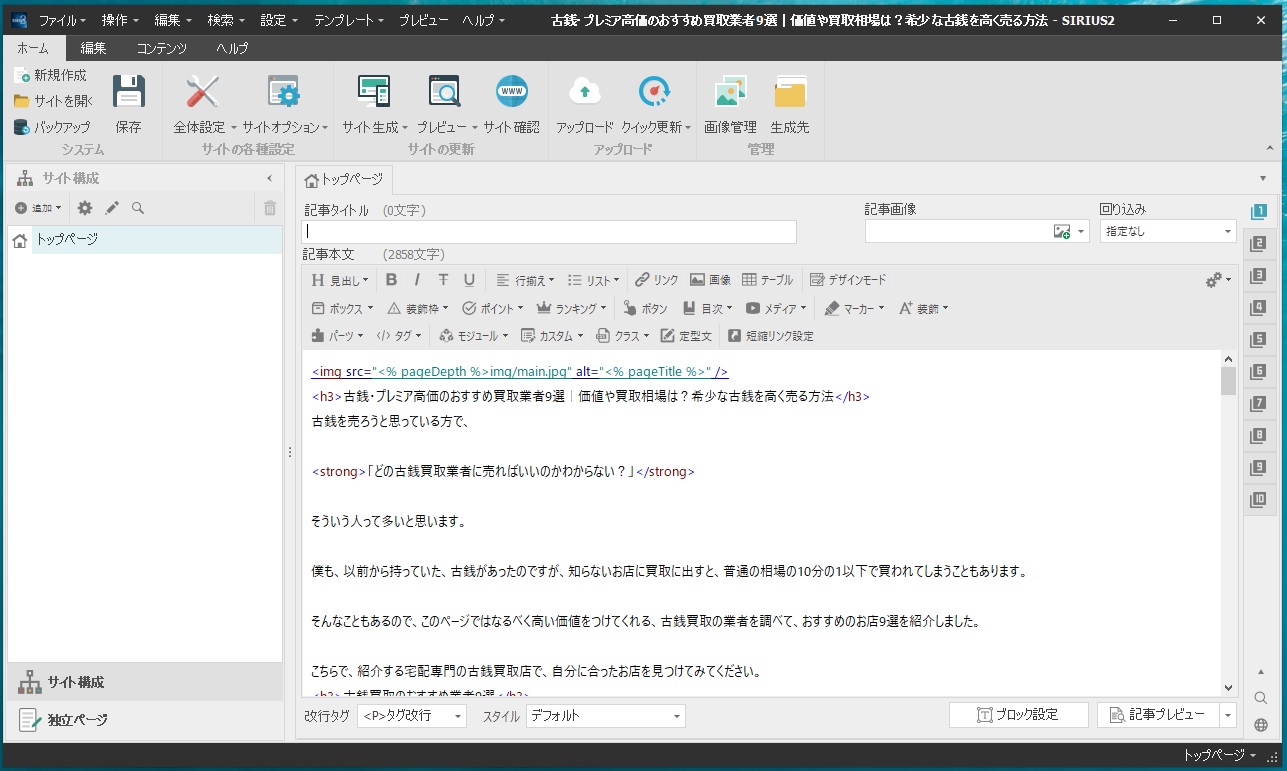
Task: Open the スタイル デフォルト combo box
Action: [x=606, y=716]
